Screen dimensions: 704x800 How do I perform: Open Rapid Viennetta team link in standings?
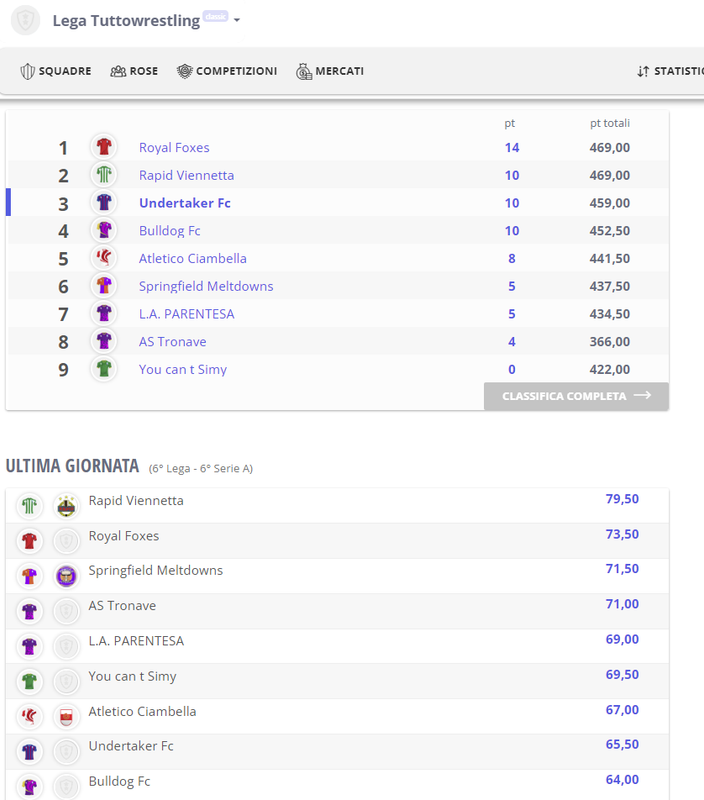tap(186, 175)
